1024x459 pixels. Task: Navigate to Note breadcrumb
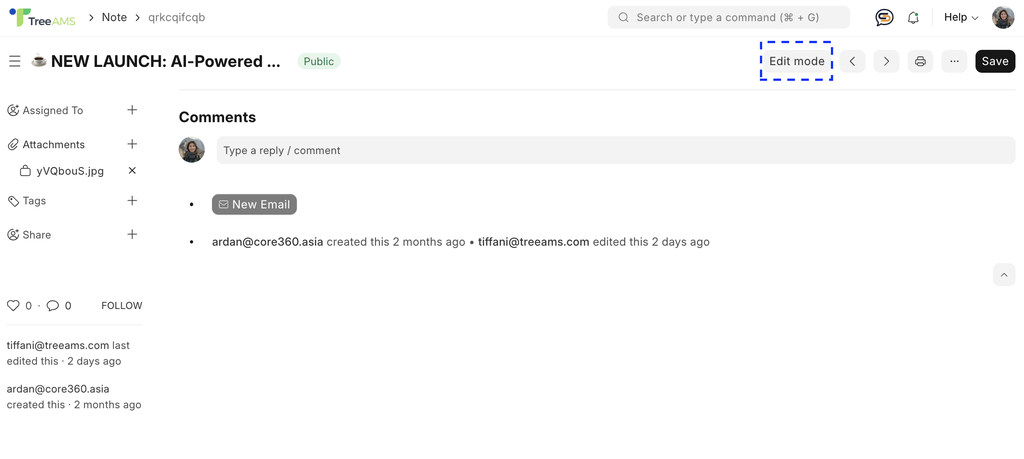coord(114,18)
